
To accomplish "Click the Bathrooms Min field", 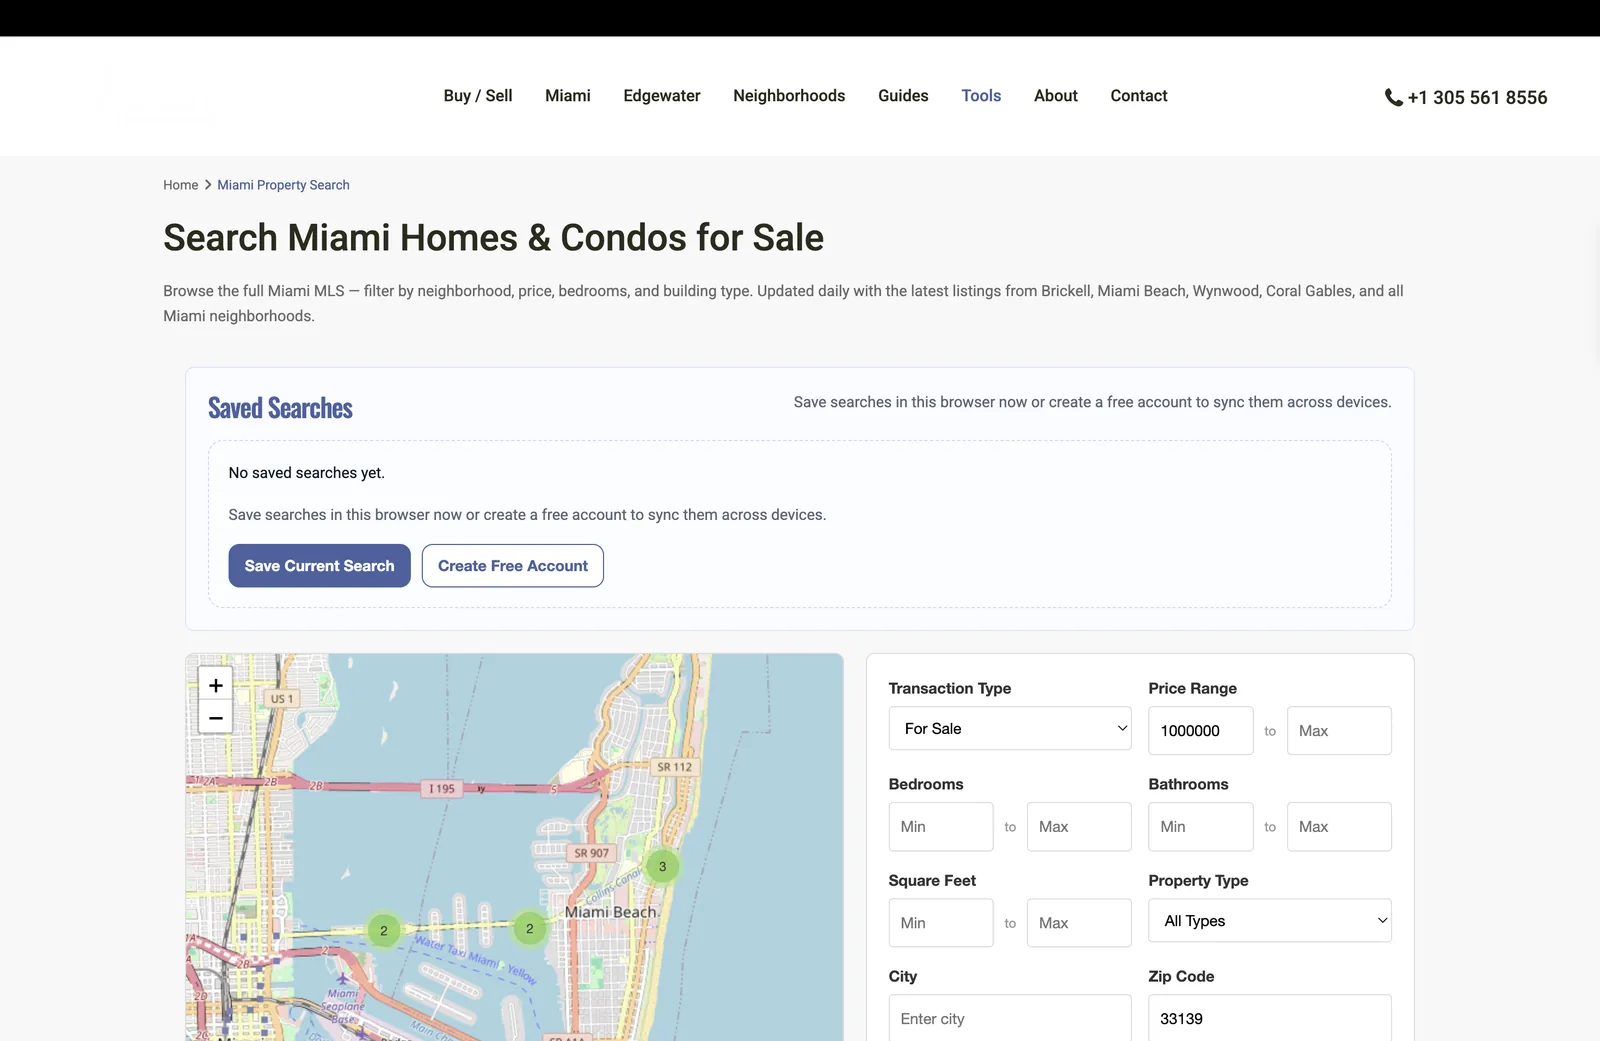I will coord(1201,827).
